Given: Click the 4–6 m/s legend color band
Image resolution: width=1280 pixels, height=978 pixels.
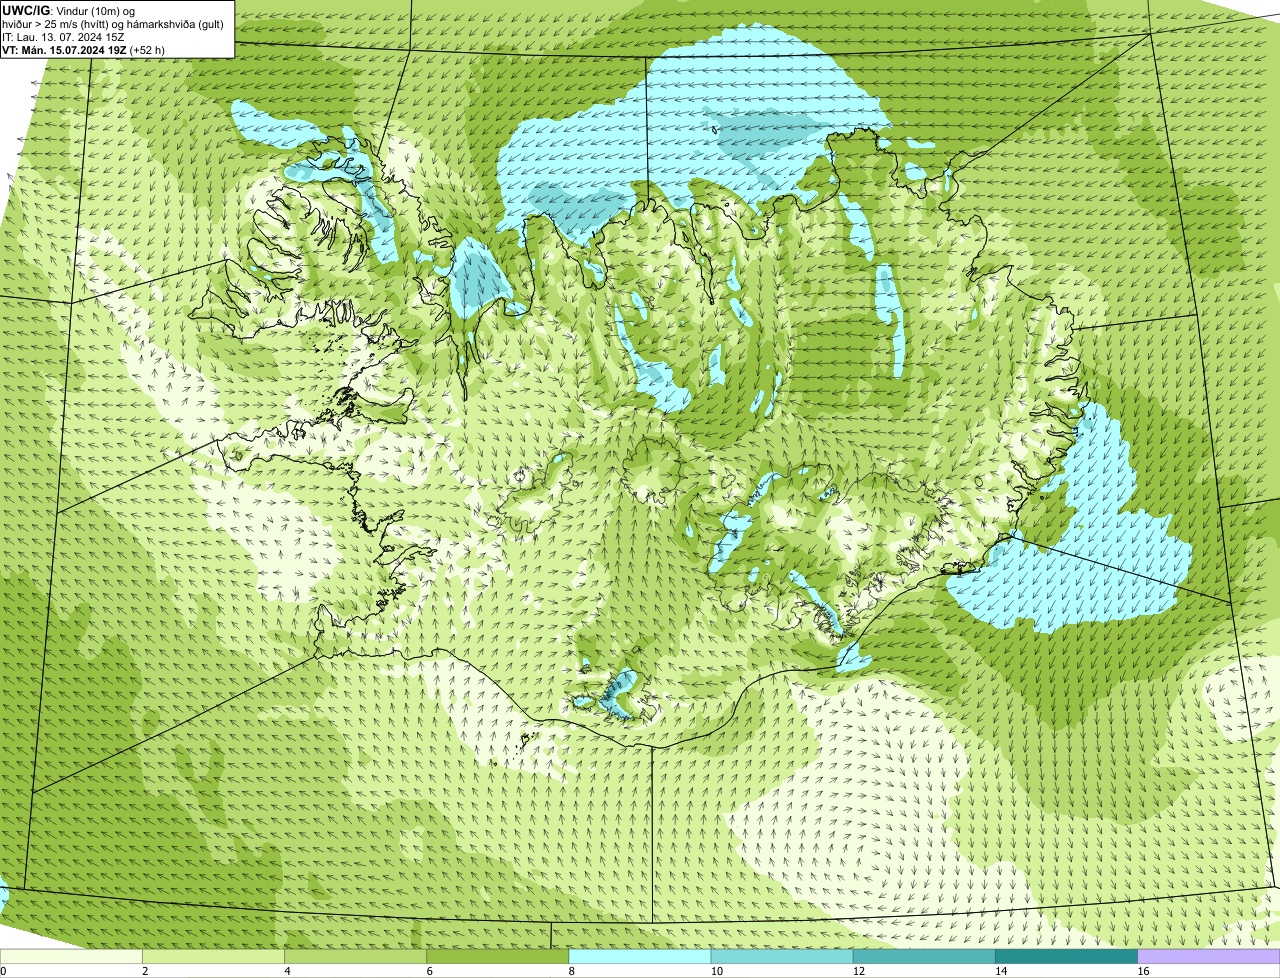Looking at the screenshot, I should pos(355,956).
